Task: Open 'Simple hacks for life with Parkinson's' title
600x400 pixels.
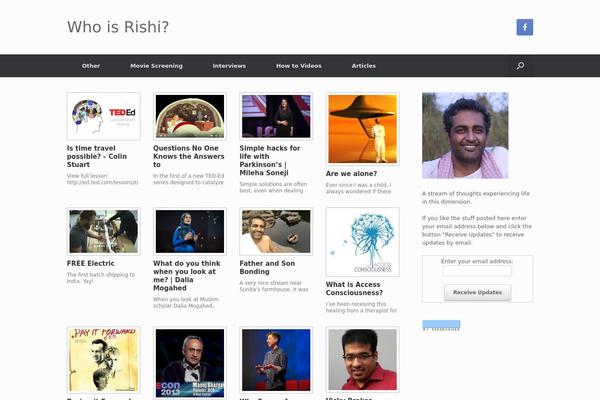Action: (270, 160)
